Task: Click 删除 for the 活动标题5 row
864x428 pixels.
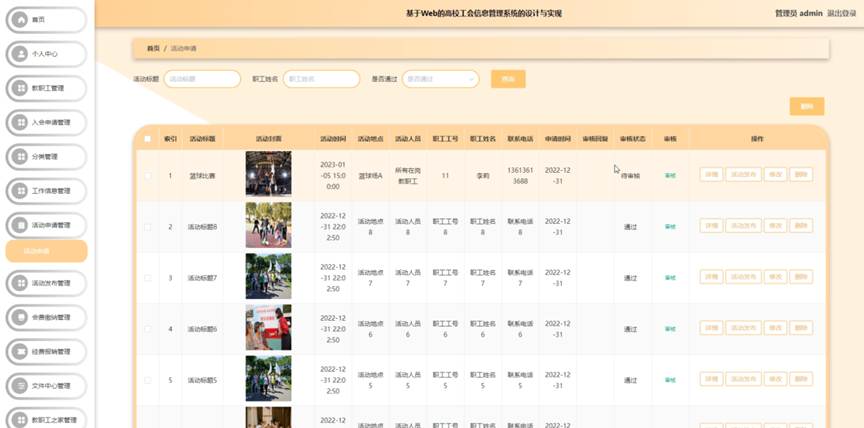Action: tap(801, 379)
